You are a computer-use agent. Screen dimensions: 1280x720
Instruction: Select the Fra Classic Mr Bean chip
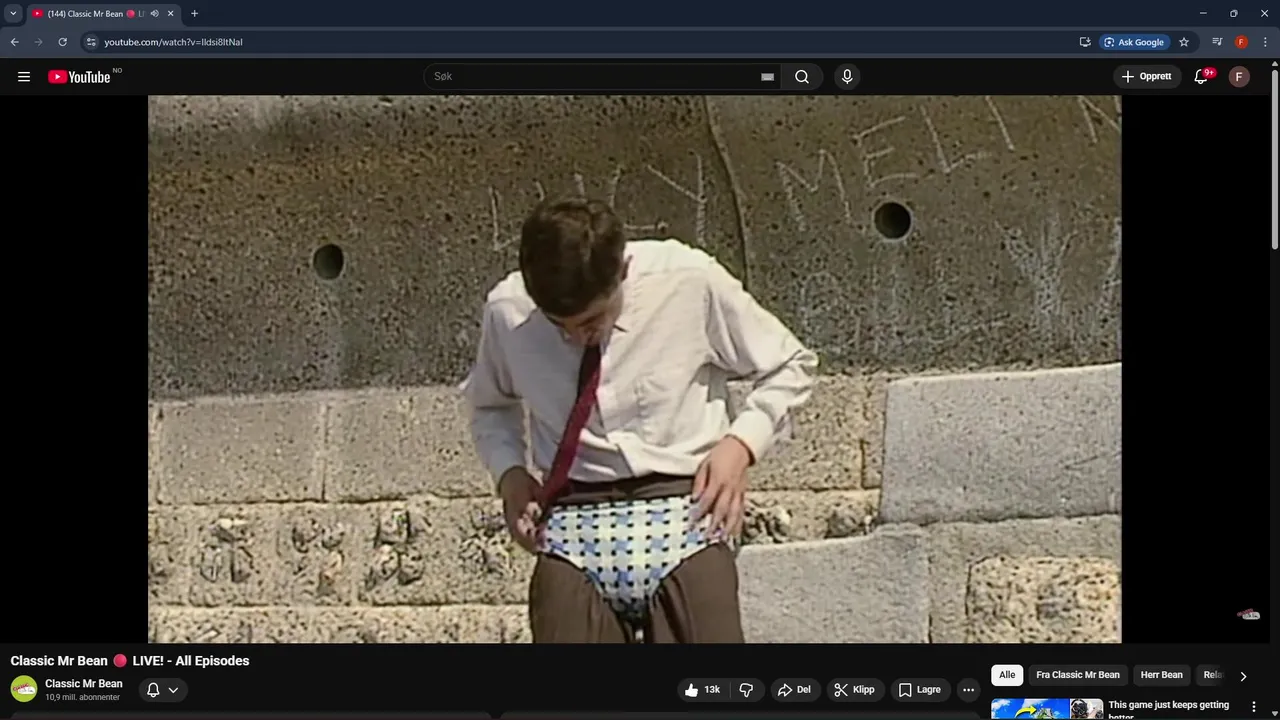1078,675
